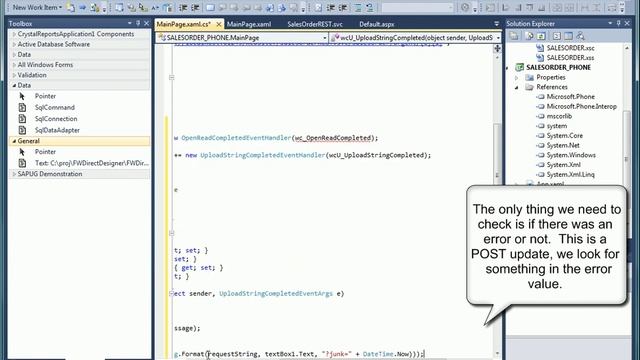Click textBox1.Text in bottom code line
640x360 pixels.
[x=290, y=354]
